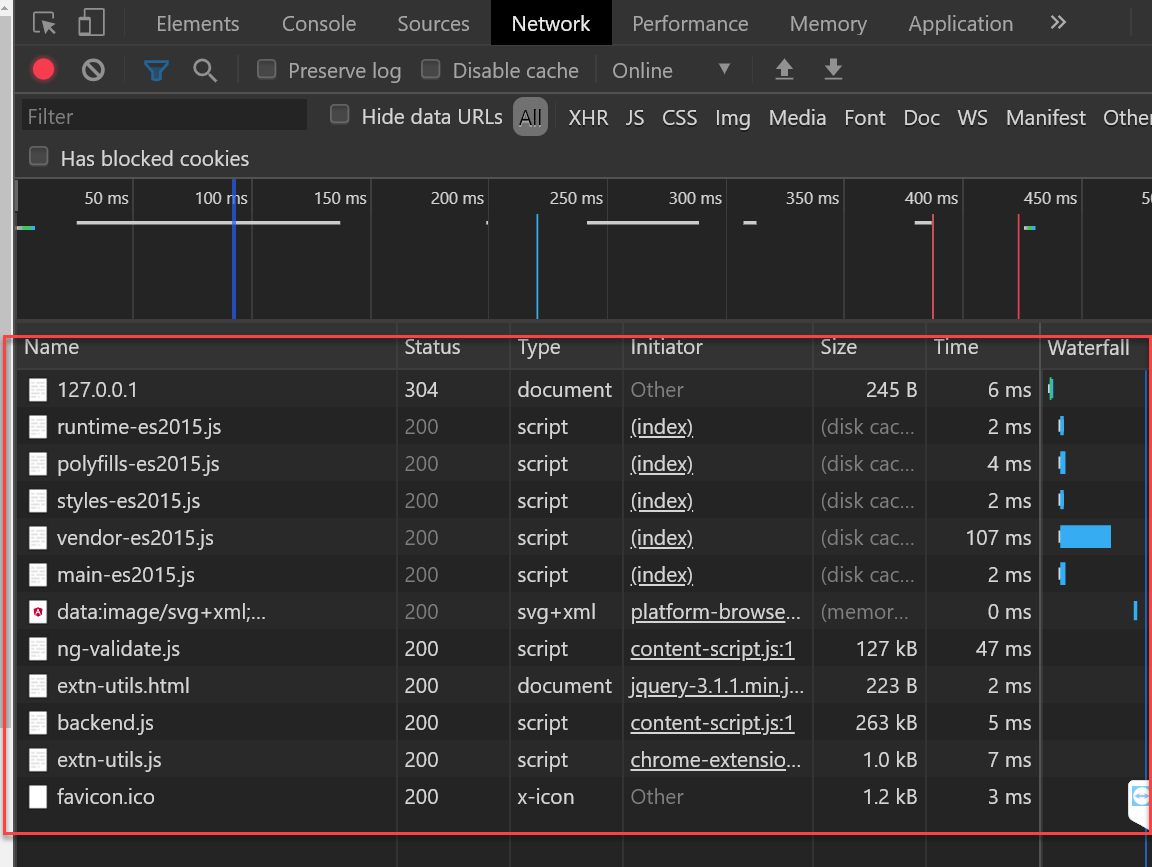
Task: Switch to the Console tab
Action: [319, 24]
